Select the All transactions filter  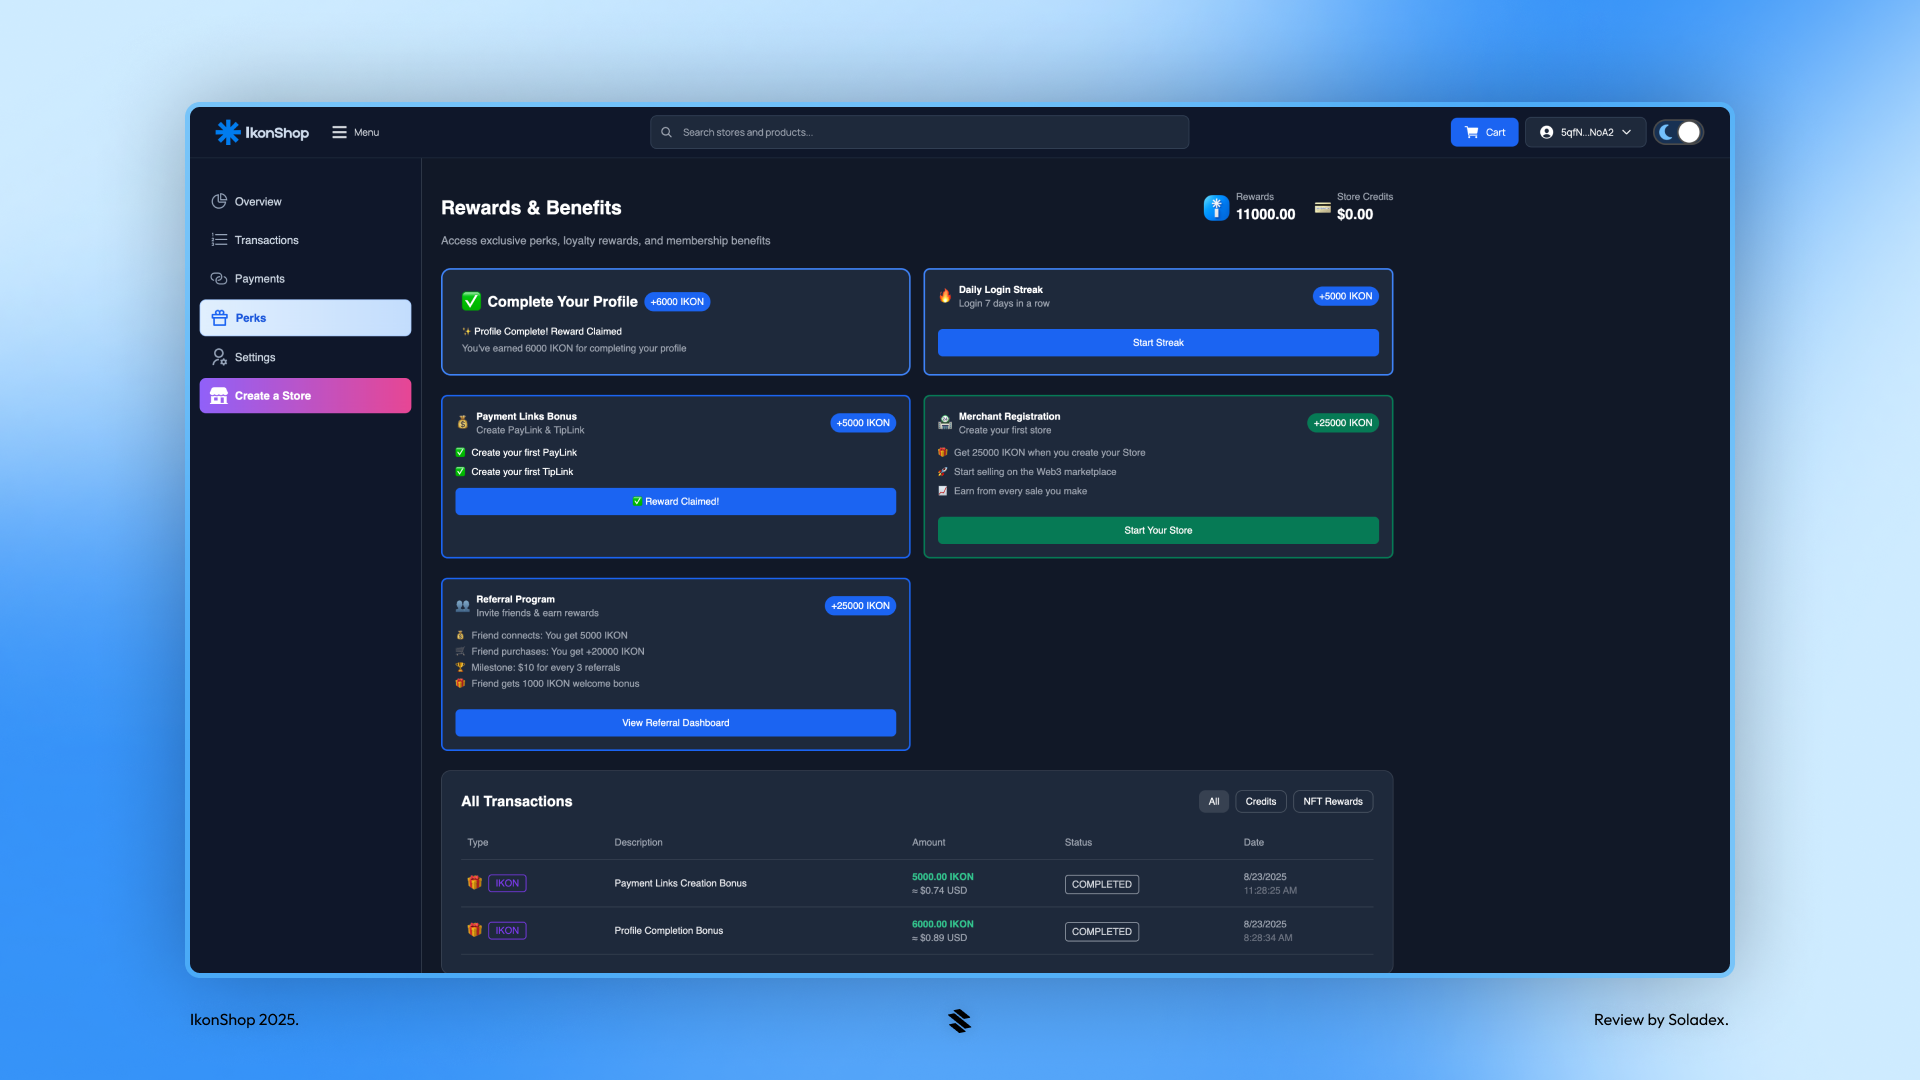pyautogui.click(x=1213, y=802)
